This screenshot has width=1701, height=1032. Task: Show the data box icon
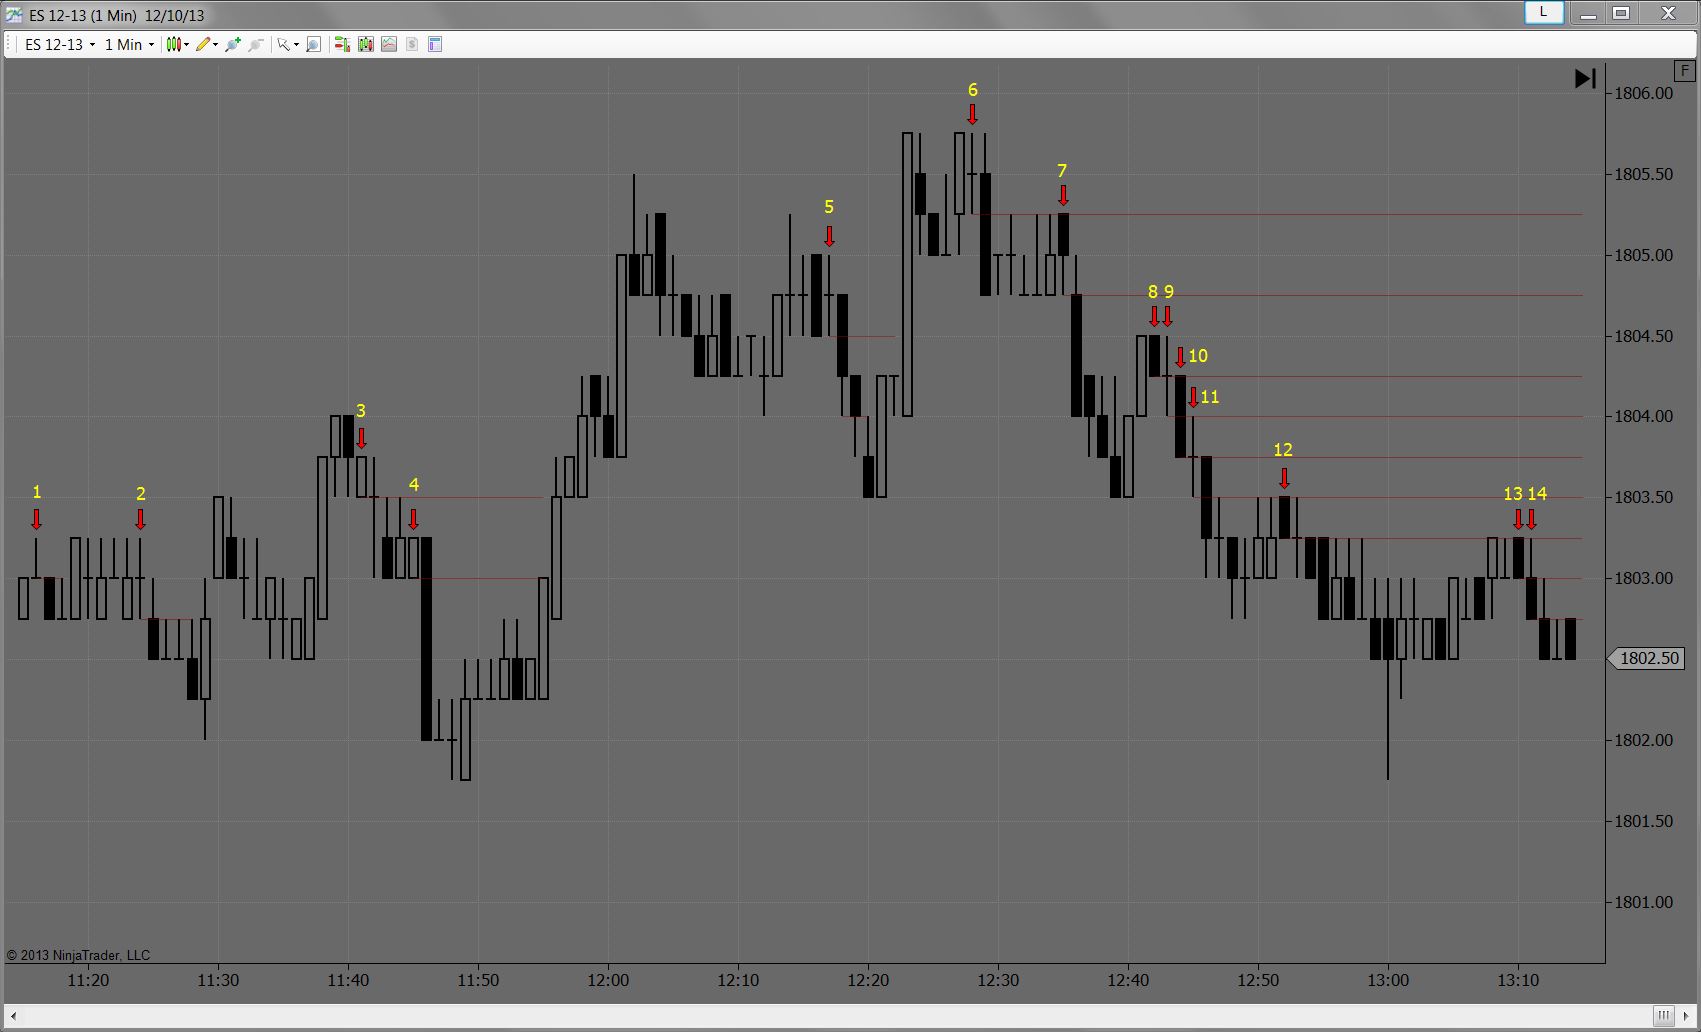point(314,45)
